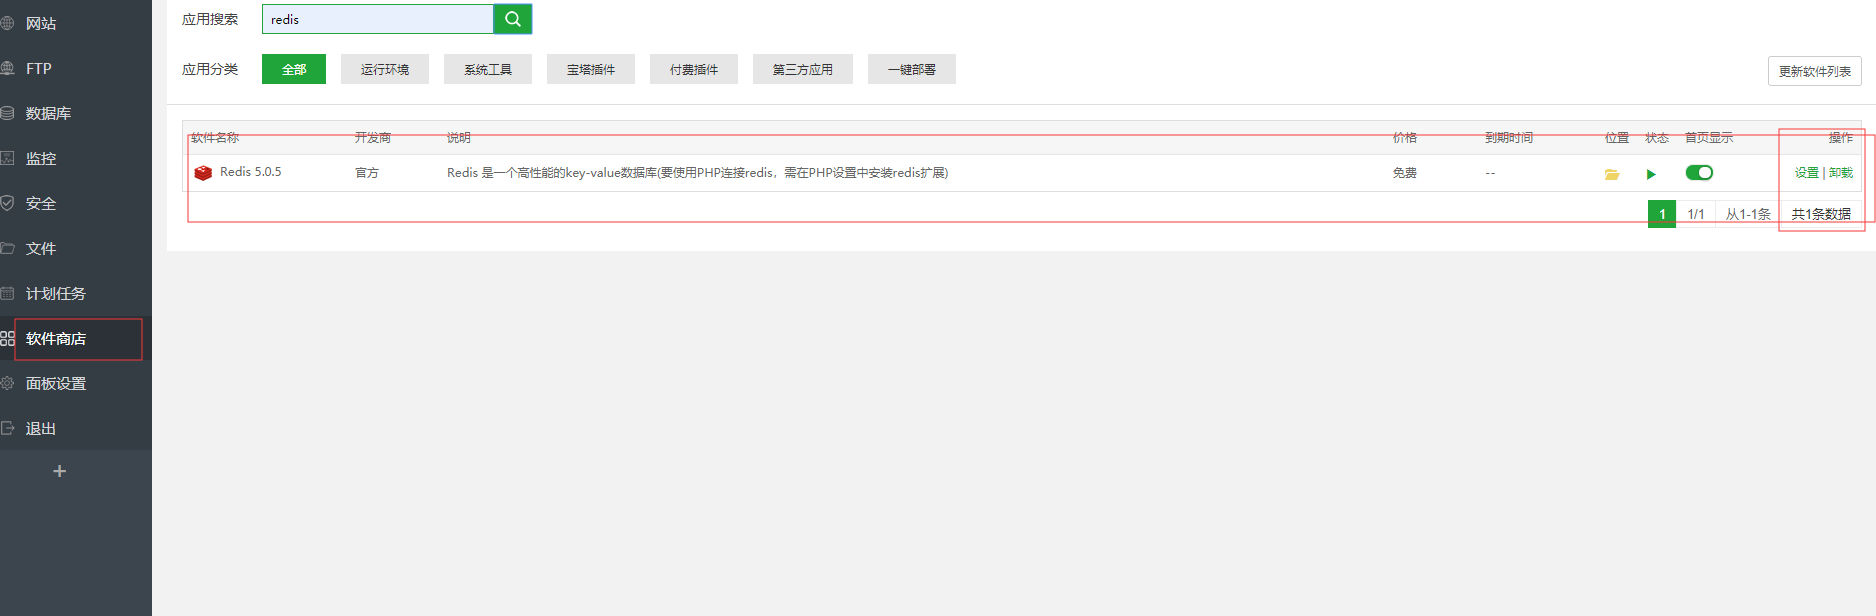The height and width of the screenshot is (616, 1876).
Task: Click the 文件 folder icon in sidebar
Action: (7, 248)
